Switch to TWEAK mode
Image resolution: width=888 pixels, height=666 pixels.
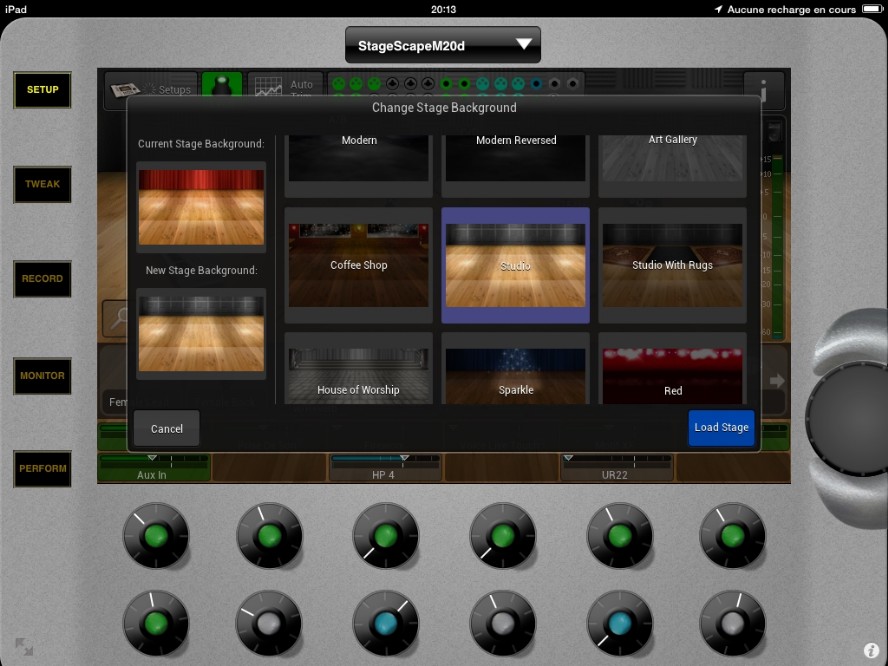point(42,184)
